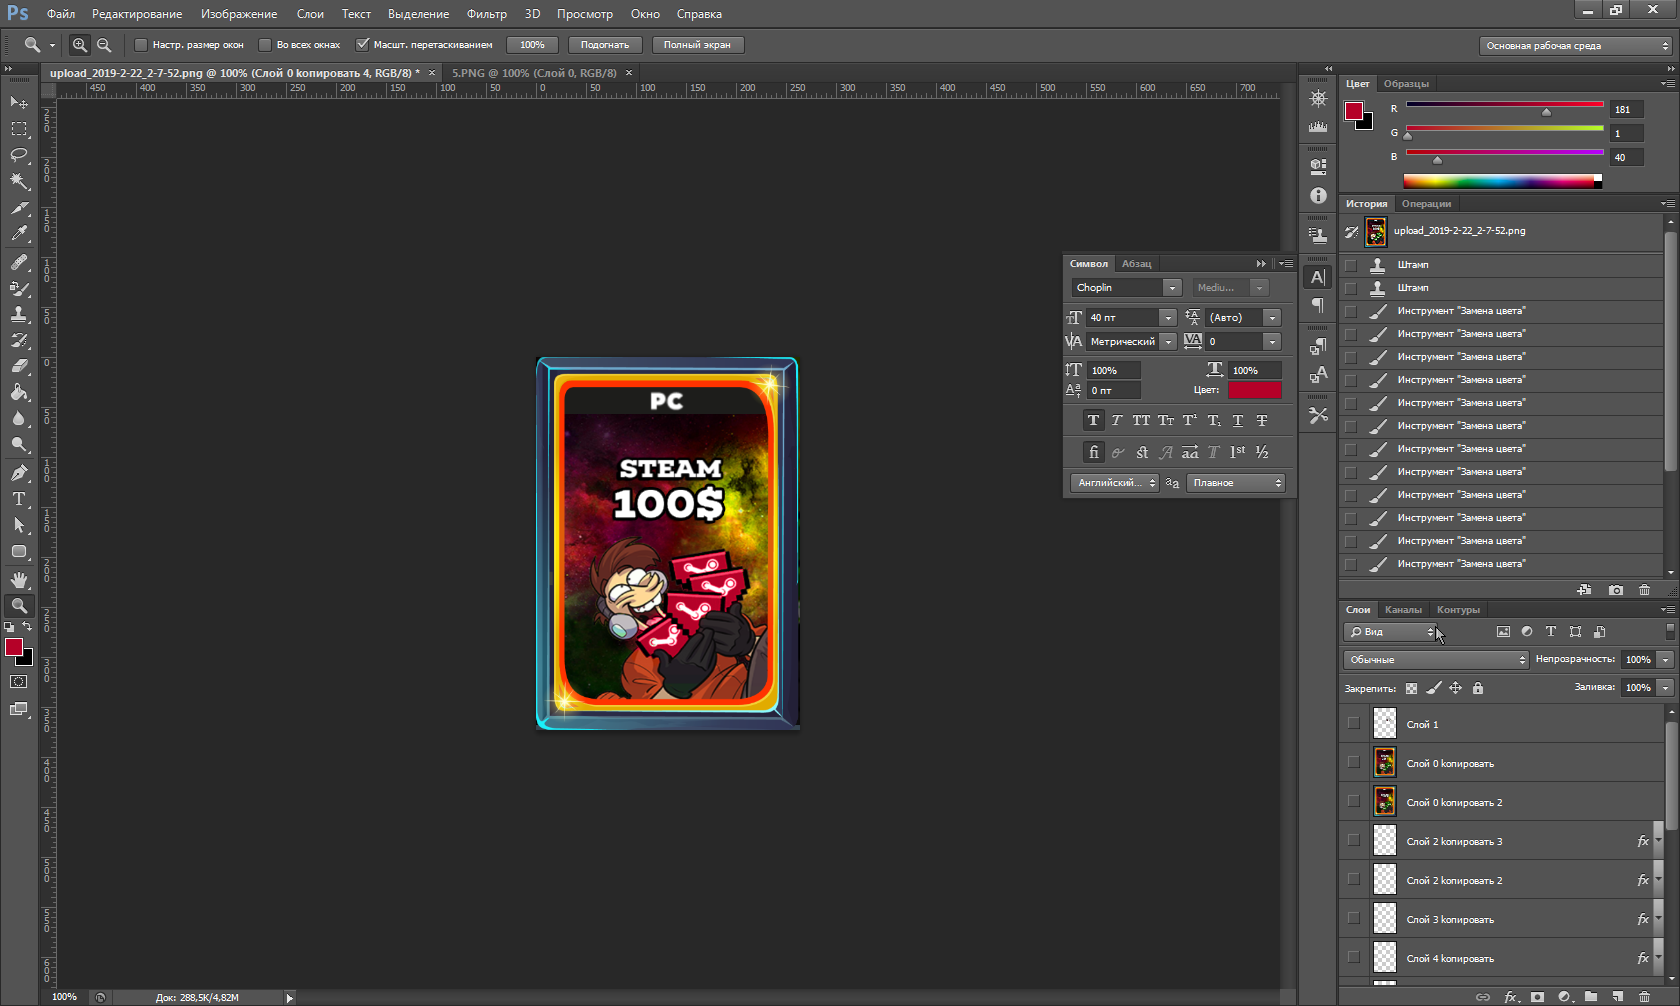Click the Полный экран button
The width and height of the screenshot is (1680, 1006).
coord(697,45)
